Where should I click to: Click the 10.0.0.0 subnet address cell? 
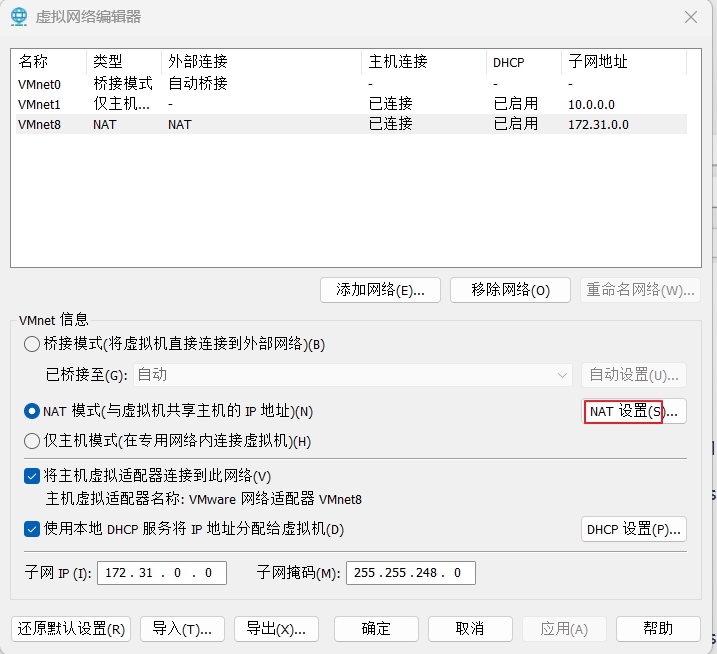[x=591, y=104]
